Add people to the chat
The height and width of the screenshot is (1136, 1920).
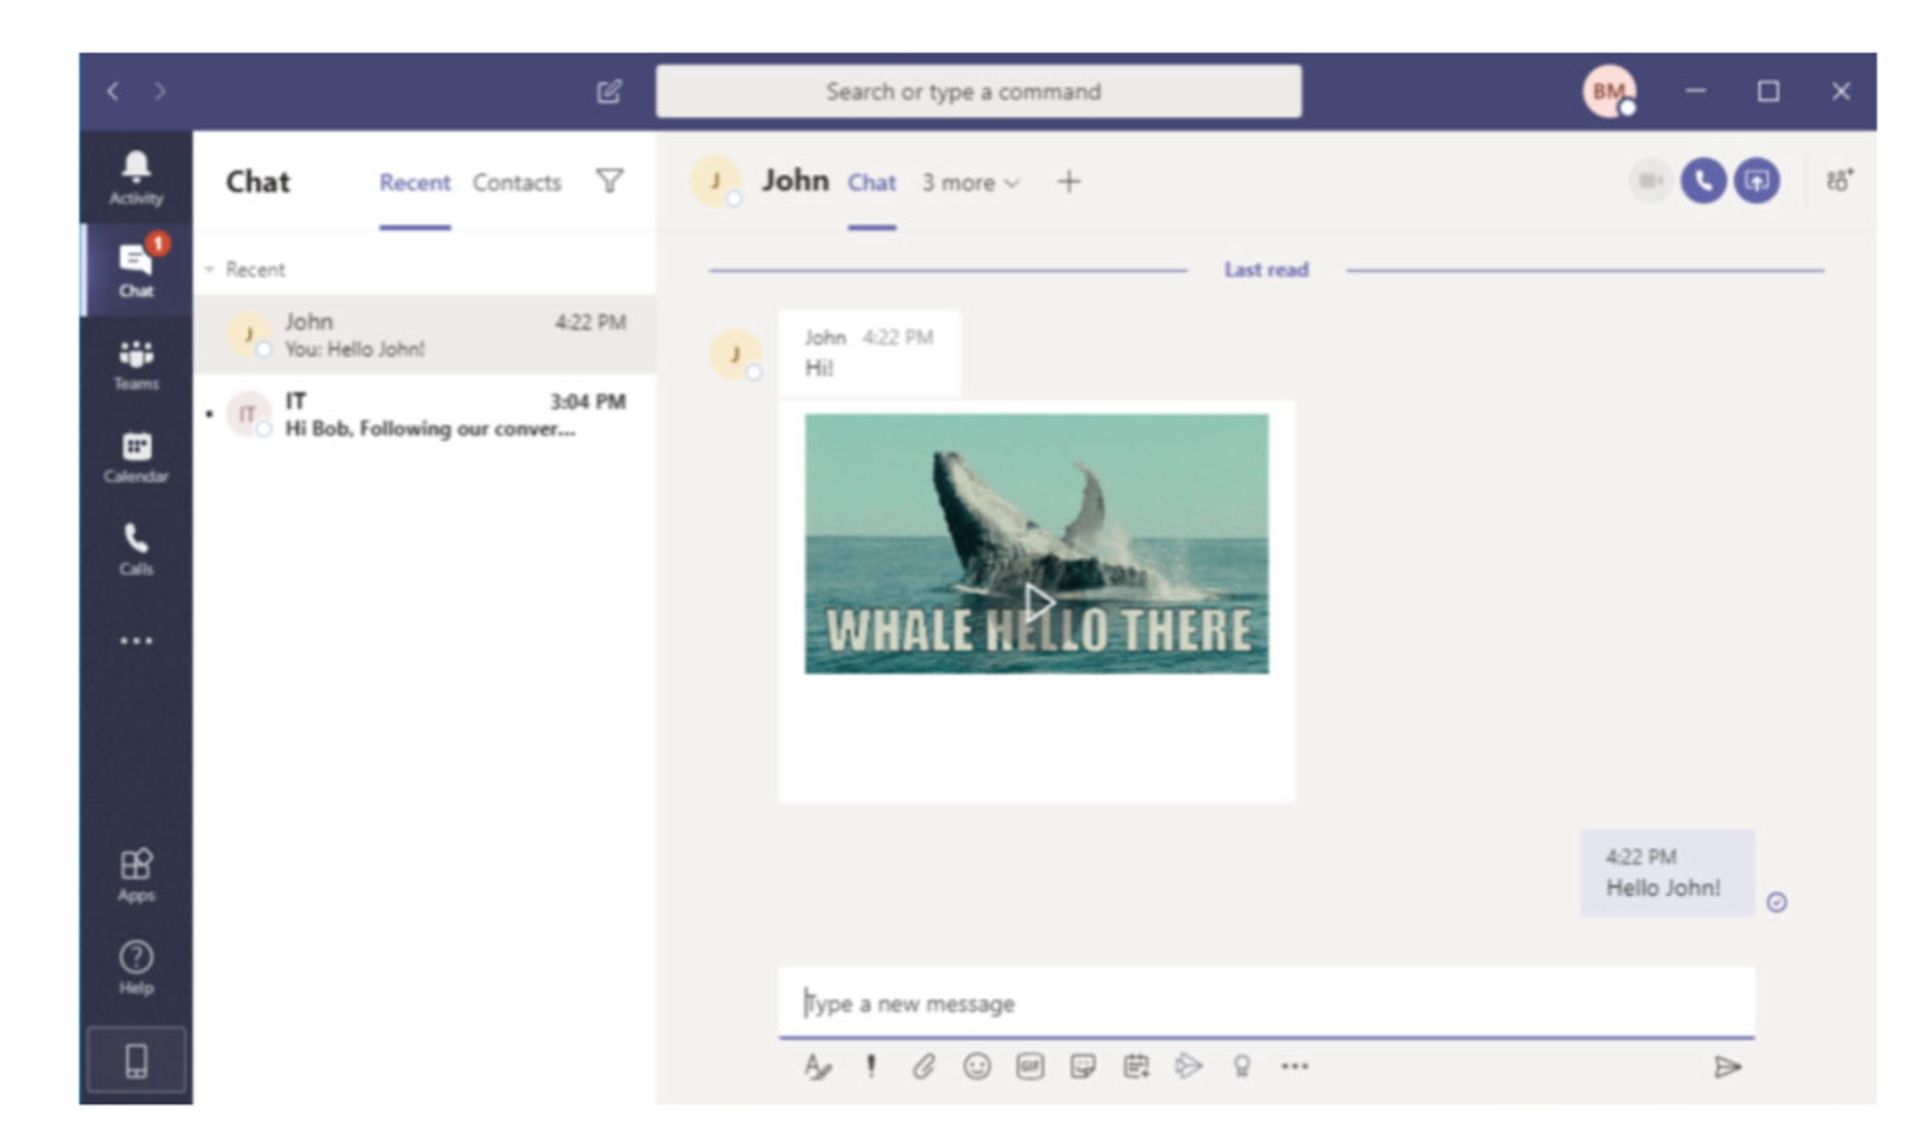pyautogui.click(x=1838, y=181)
